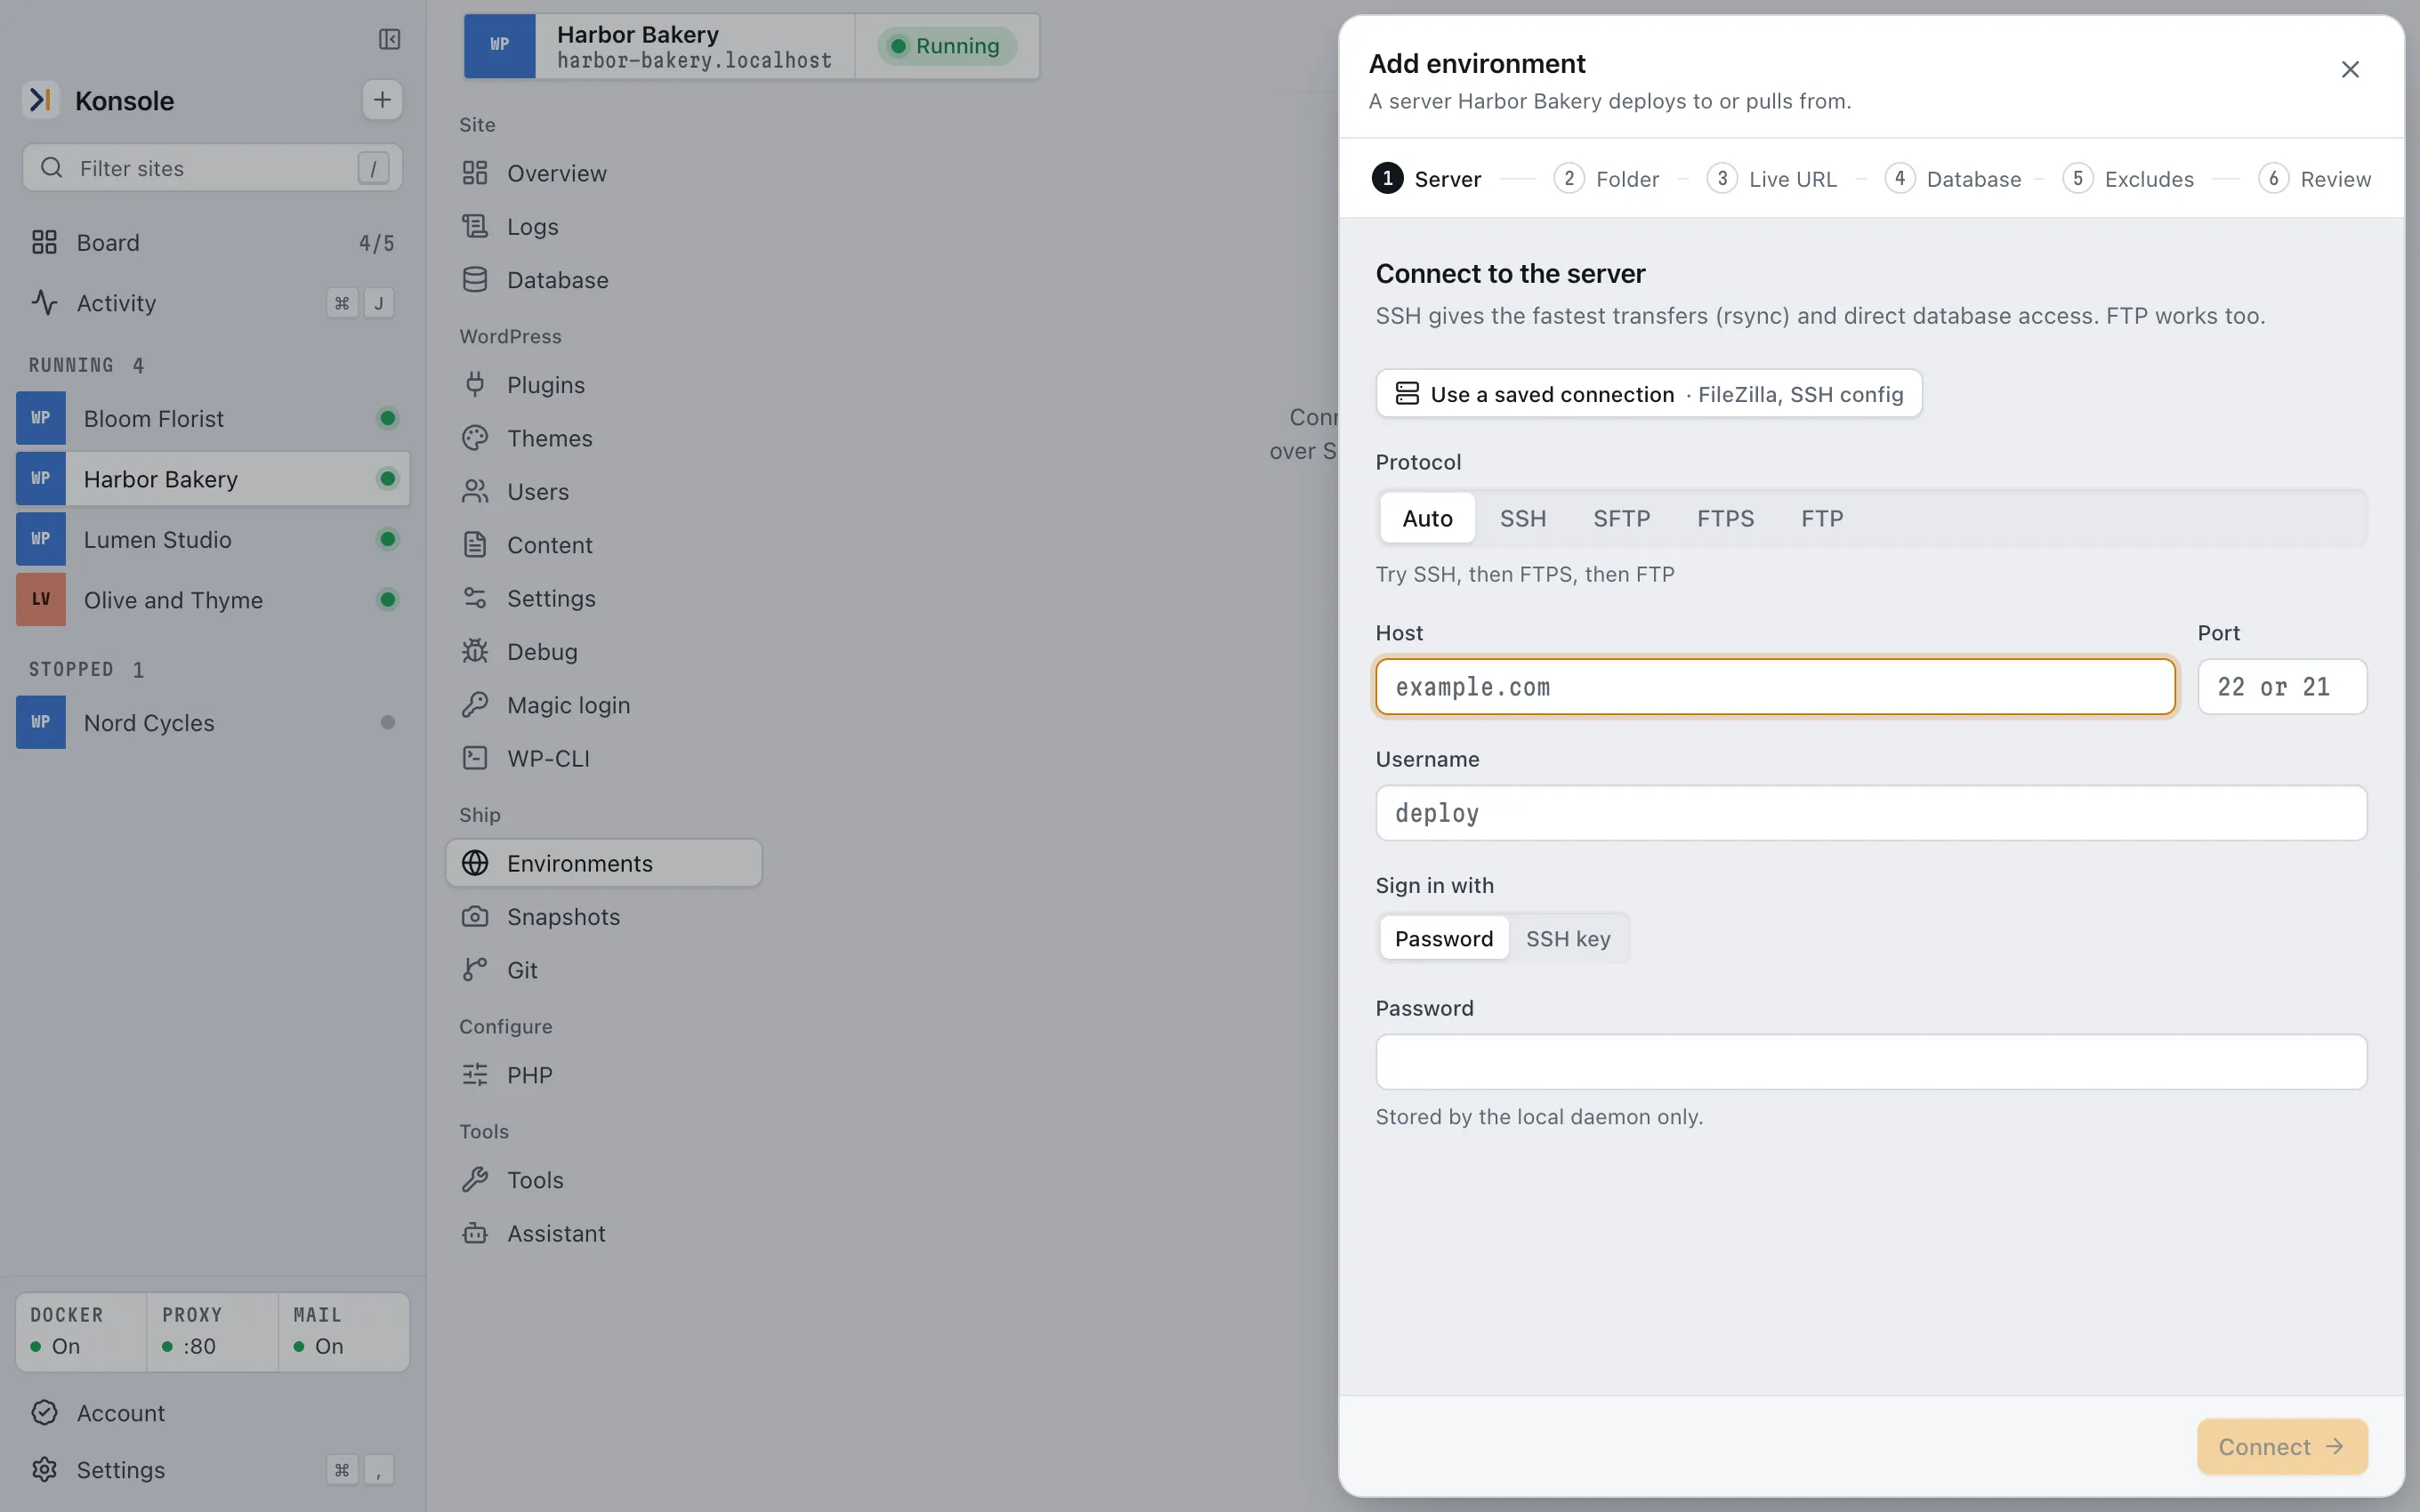Go to Plugins

(604, 385)
